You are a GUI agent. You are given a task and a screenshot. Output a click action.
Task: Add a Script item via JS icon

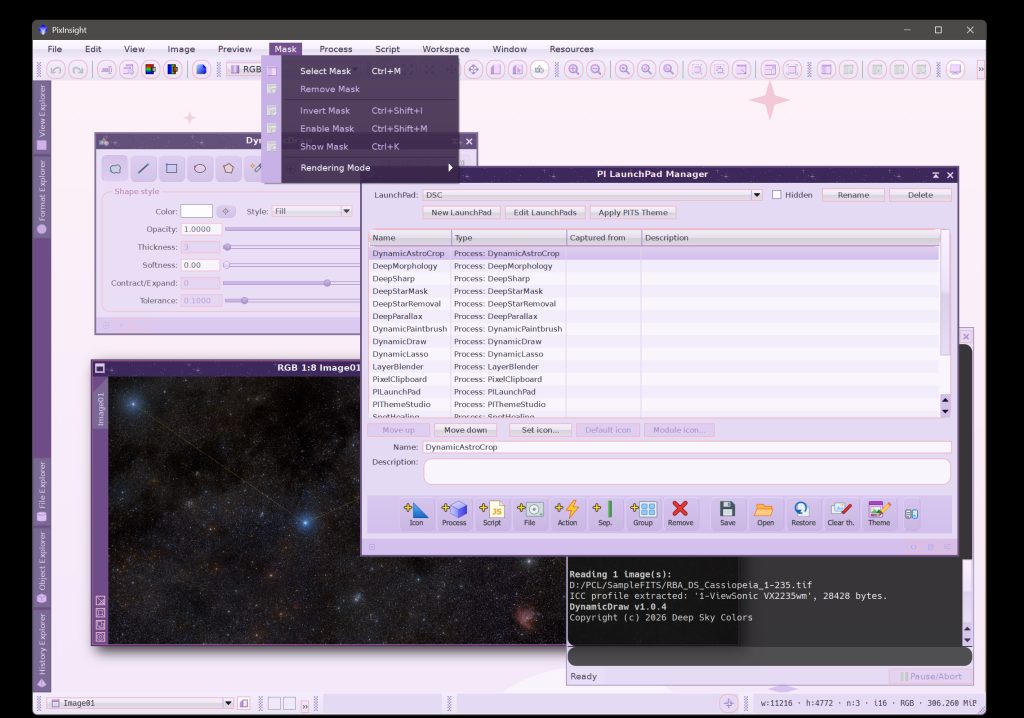(x=492, y=514)
